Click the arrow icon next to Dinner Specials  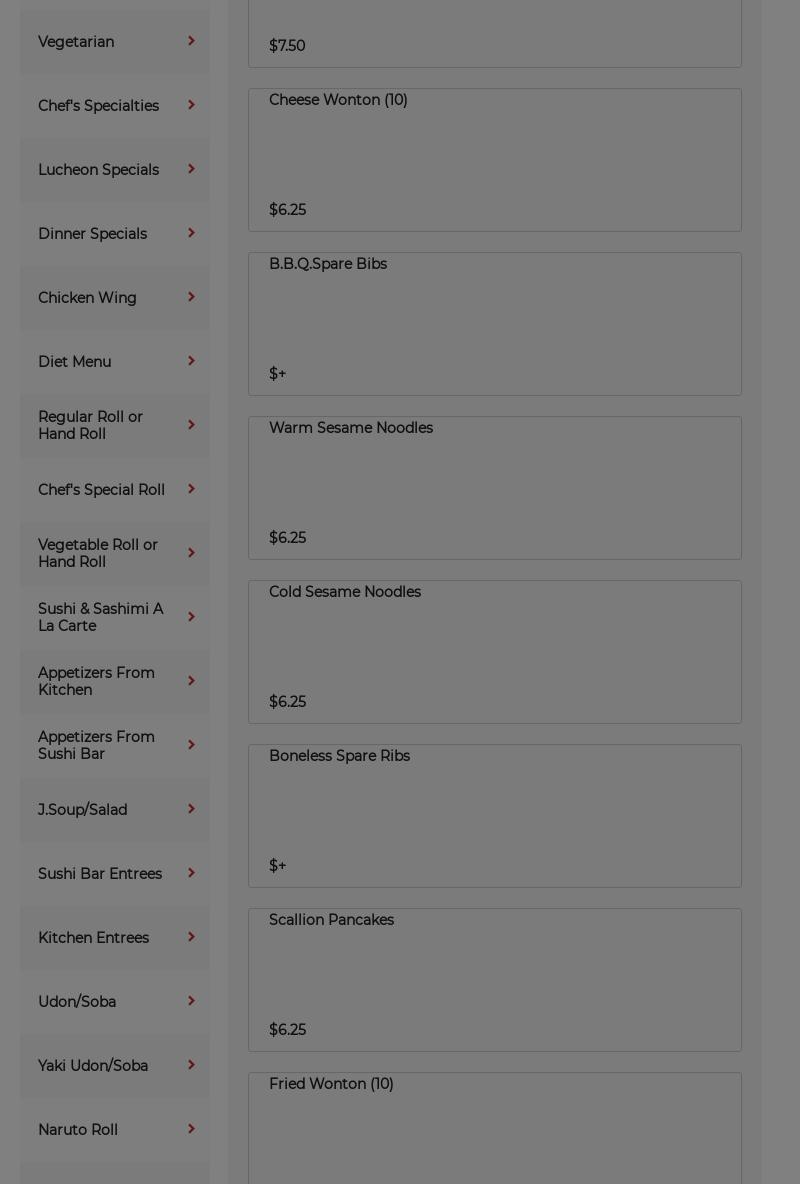coord(191,233)
